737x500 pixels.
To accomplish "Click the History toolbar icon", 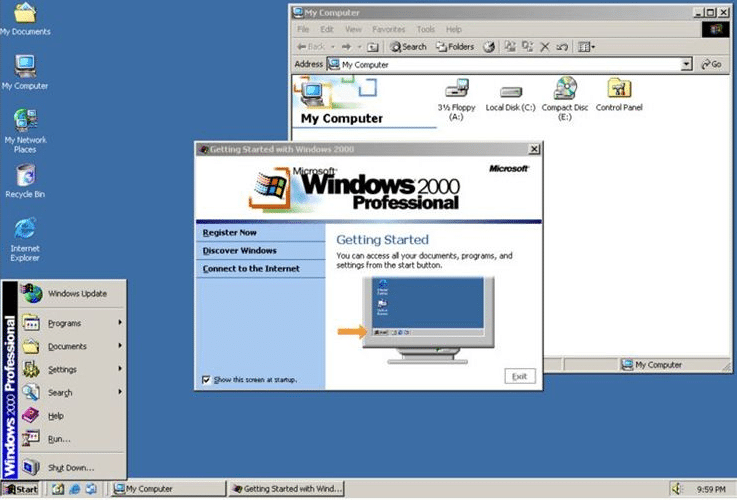I will pos(489,47).
